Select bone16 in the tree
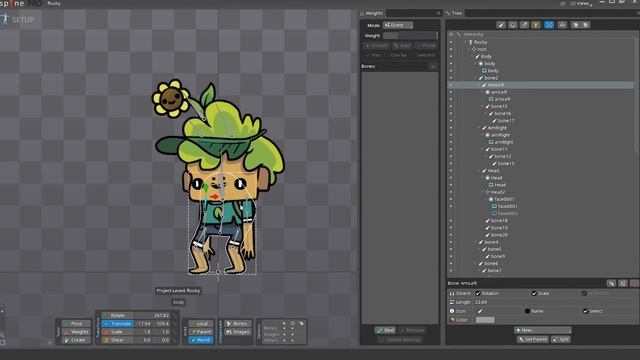 502,113
